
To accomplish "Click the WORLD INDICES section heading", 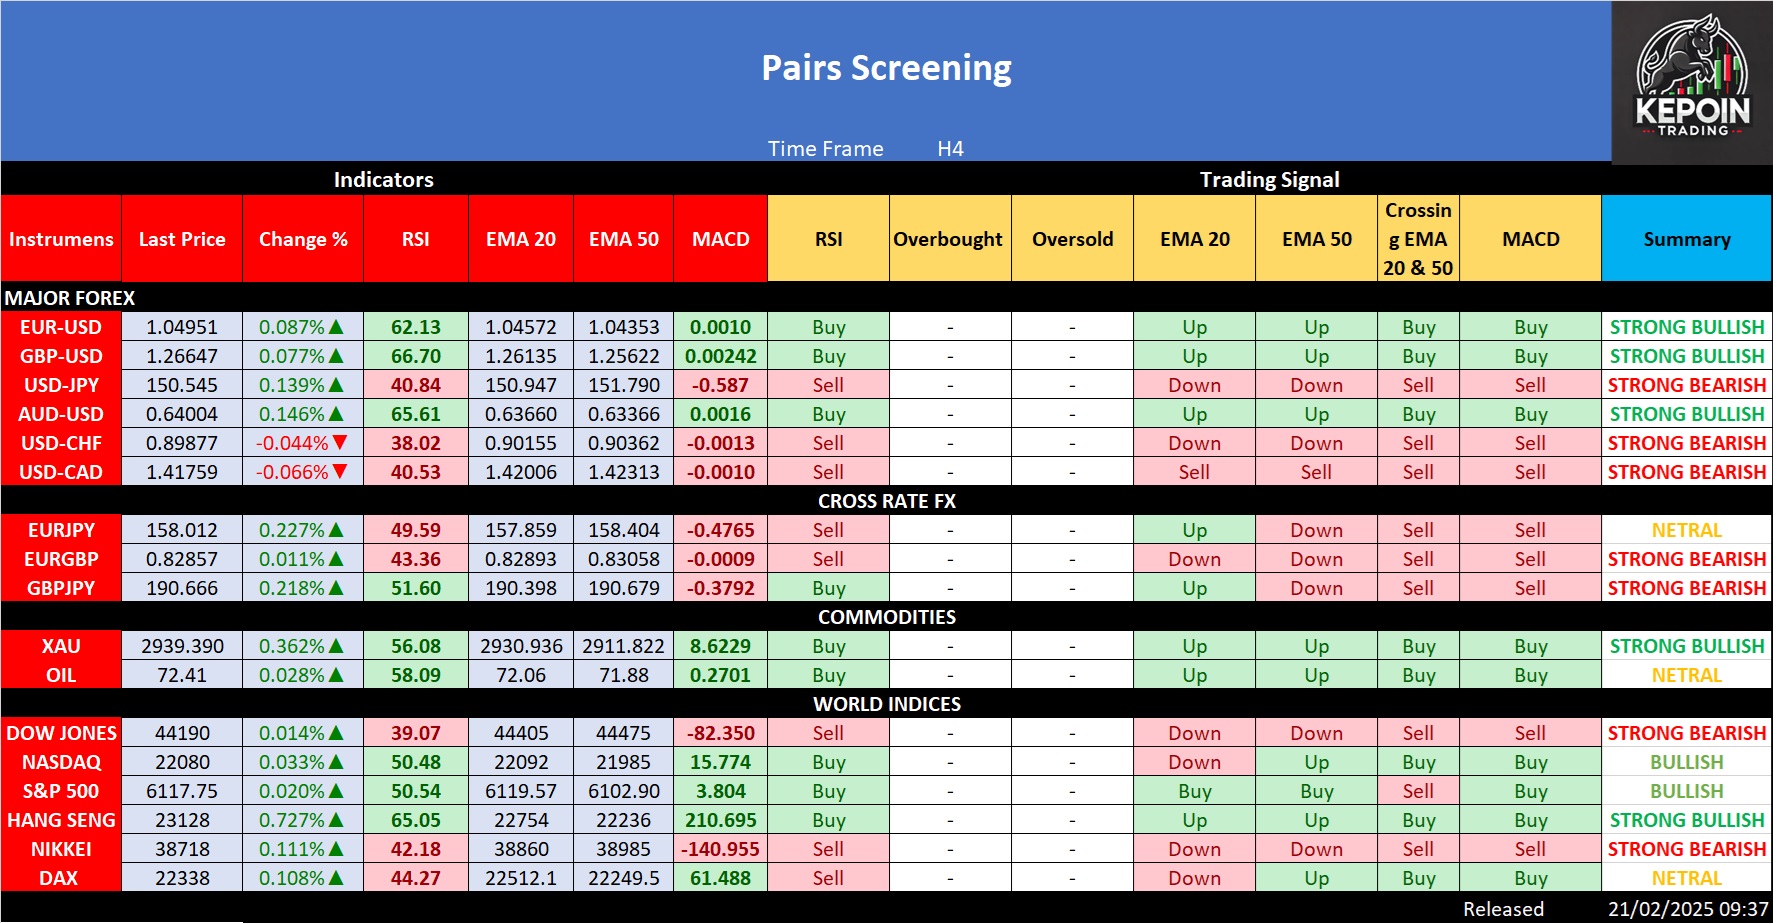I will coord(887,704).
